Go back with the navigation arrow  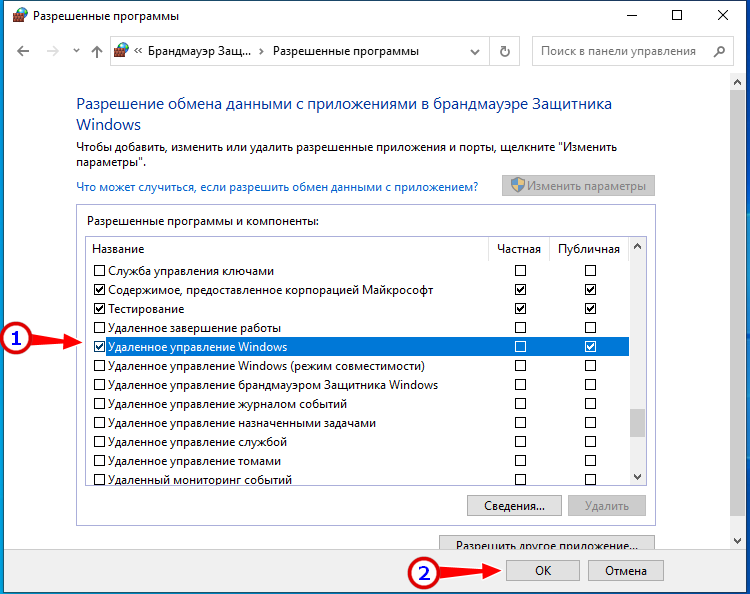point(23,51)
